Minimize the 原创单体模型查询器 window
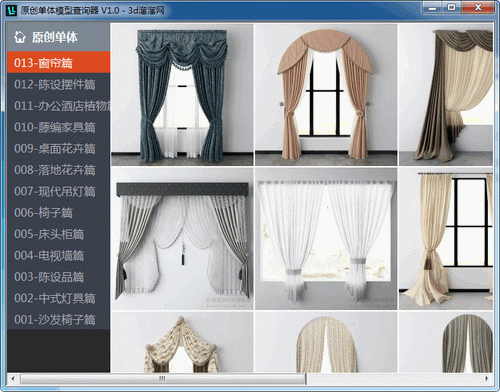The height and width of the screenshot is (392, 500). [x=432, y=7]
